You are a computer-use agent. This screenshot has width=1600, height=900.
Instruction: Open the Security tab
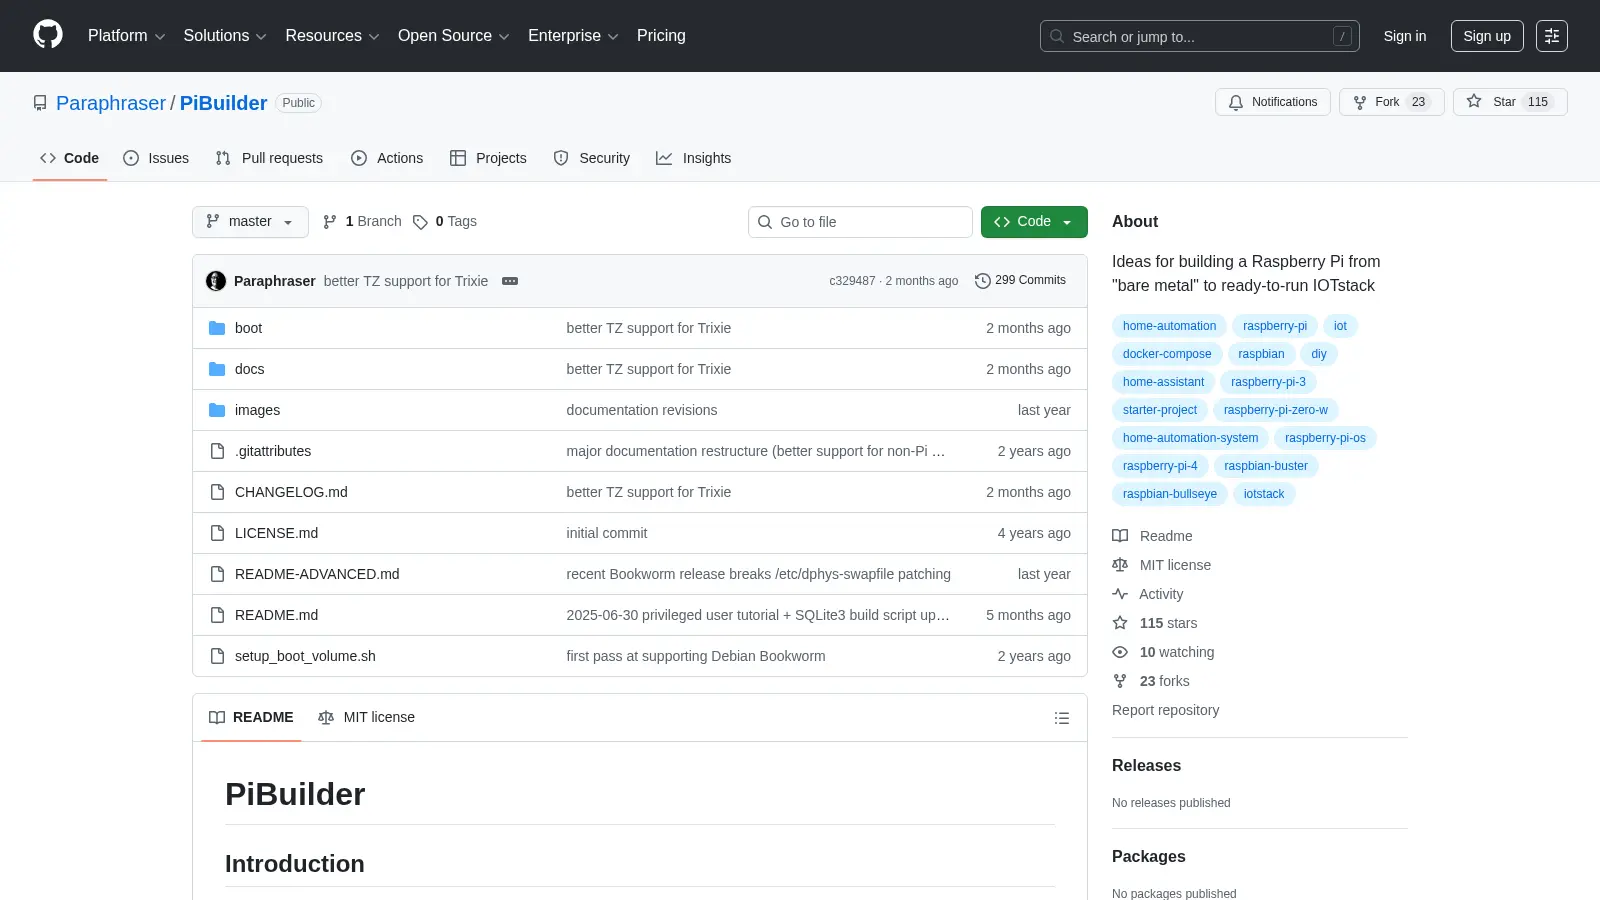pyautogui.click(x=592, y=158)
